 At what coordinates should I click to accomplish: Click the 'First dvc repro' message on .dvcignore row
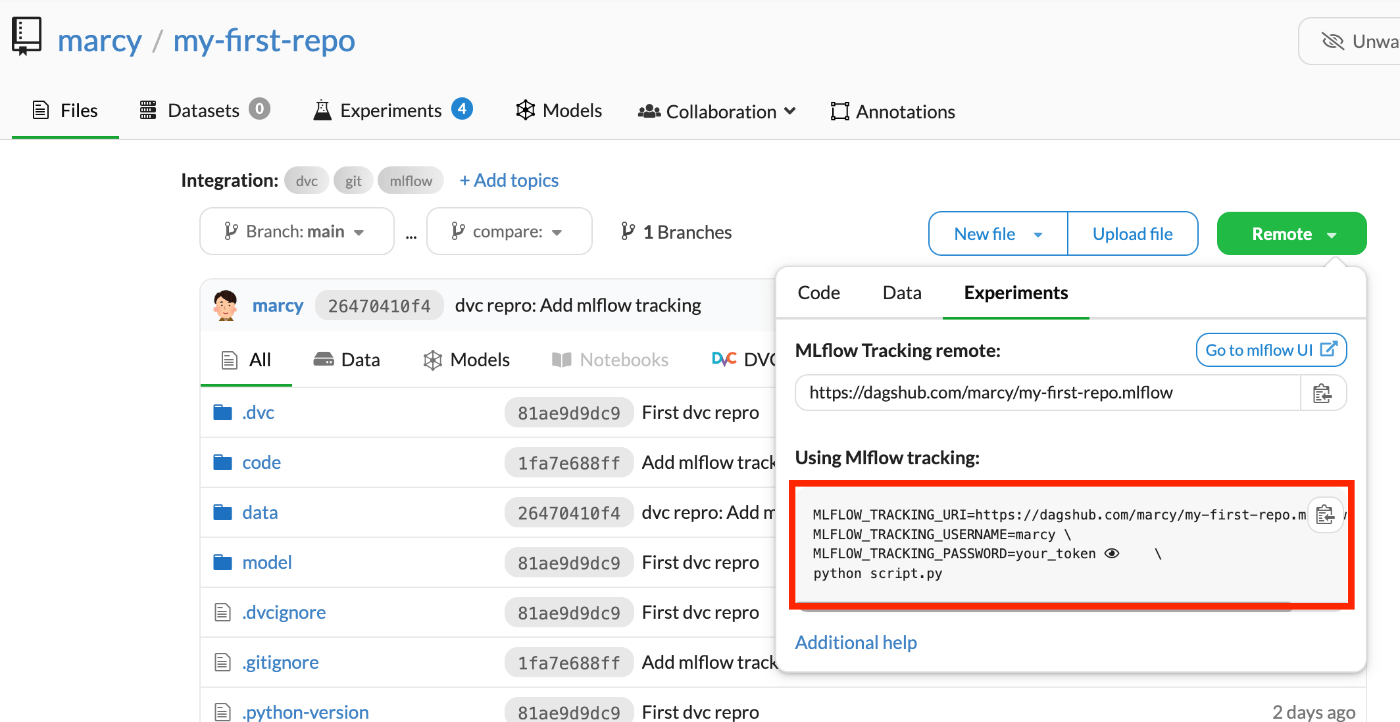[700, 612]
